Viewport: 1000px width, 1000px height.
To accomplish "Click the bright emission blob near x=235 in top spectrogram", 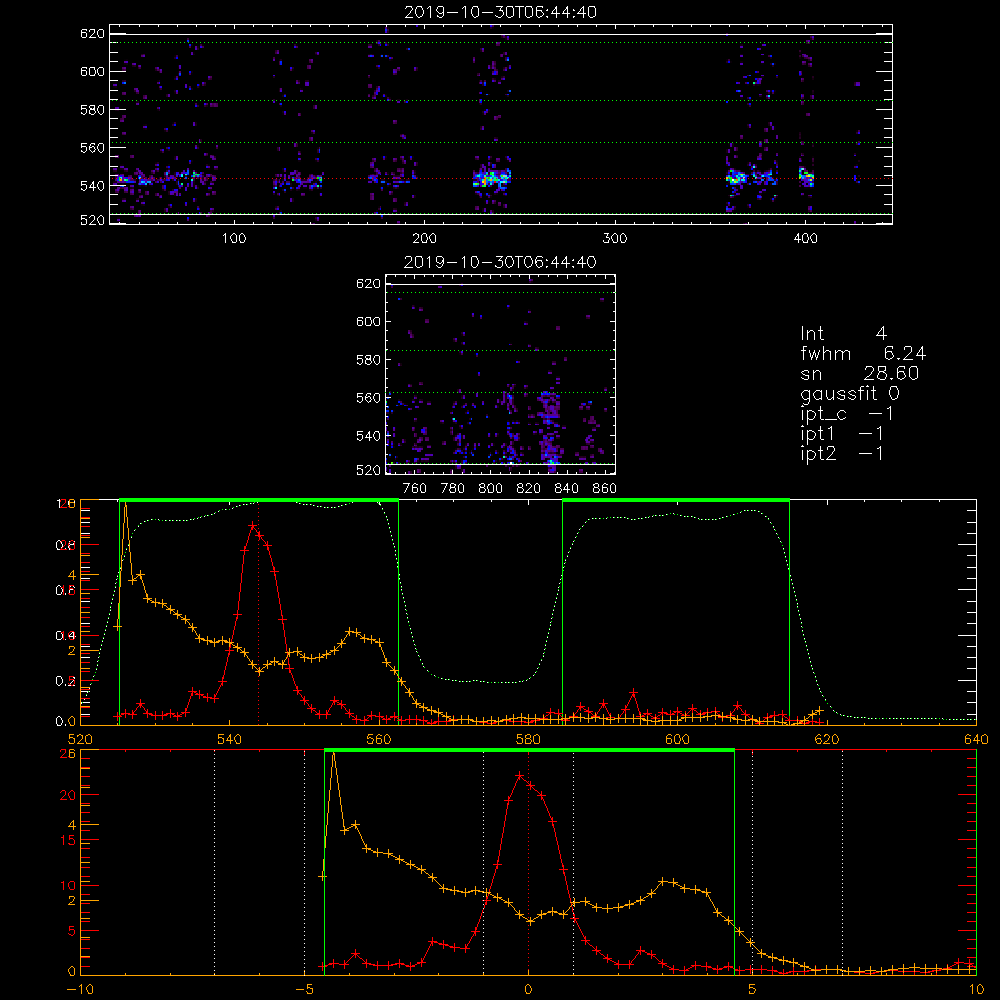I will click(491, 178).
